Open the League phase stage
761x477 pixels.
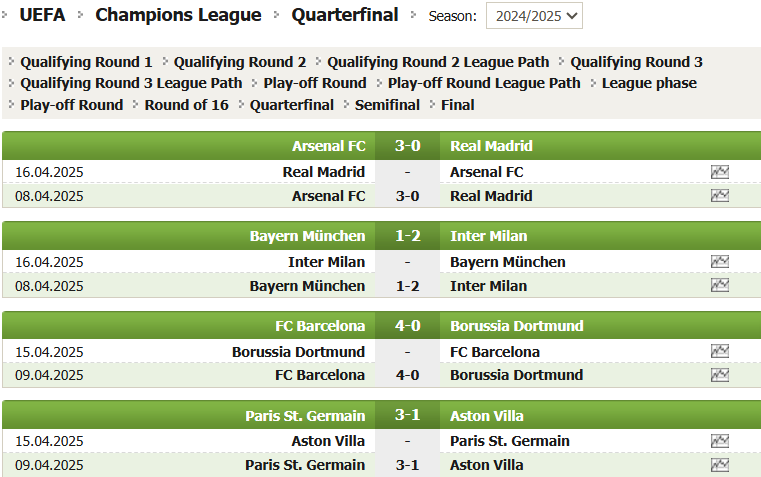tap(649, 83)
